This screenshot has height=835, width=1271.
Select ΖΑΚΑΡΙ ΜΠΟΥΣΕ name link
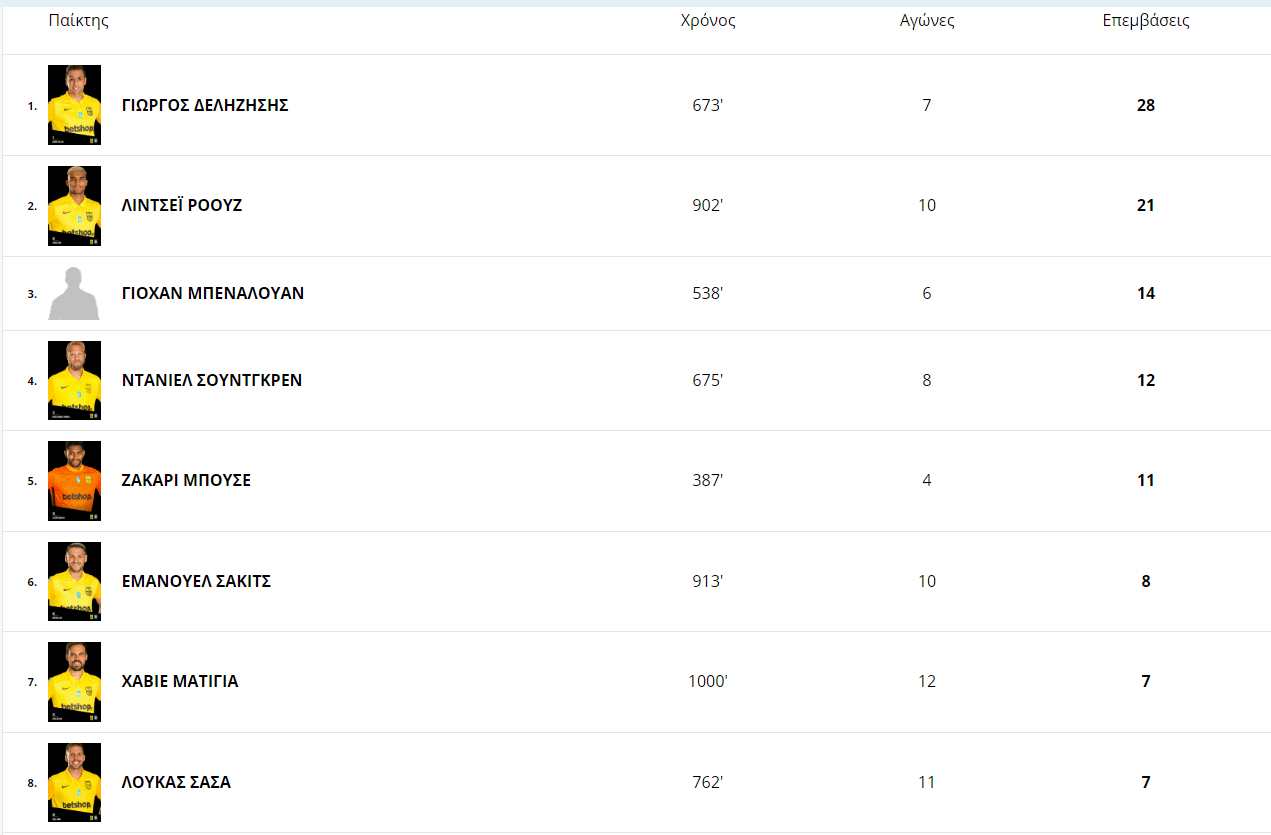[x=186, y=480]
